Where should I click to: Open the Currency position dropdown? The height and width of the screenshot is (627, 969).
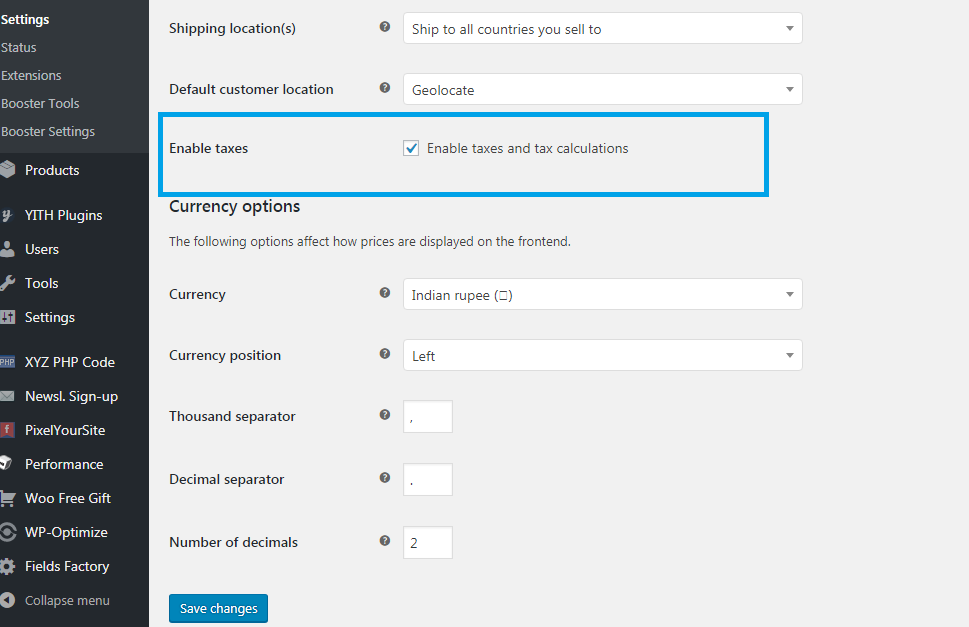pyautogui.click(x=603, y=355)
